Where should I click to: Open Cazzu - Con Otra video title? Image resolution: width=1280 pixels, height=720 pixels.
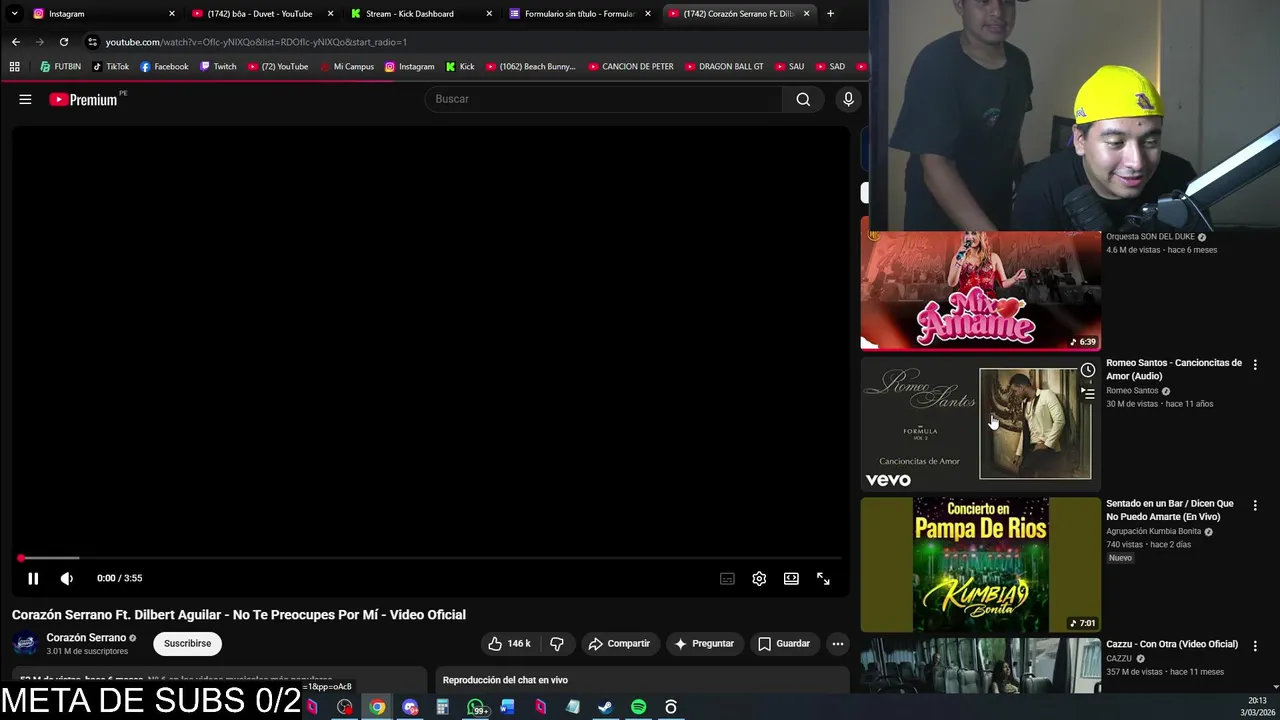point(1172,644)
